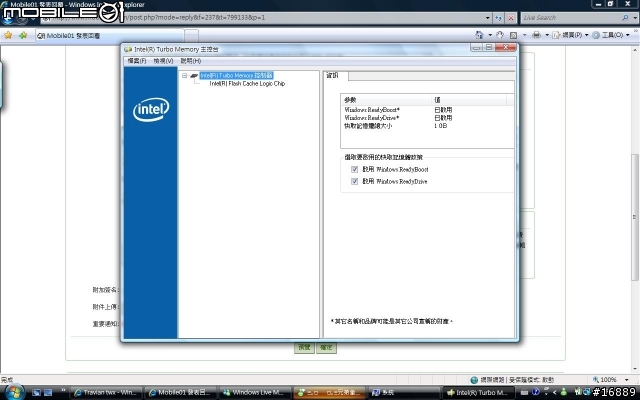The image size is (640, 400).
Task: Click the Windows Start orb
Action: coord(14,392)
